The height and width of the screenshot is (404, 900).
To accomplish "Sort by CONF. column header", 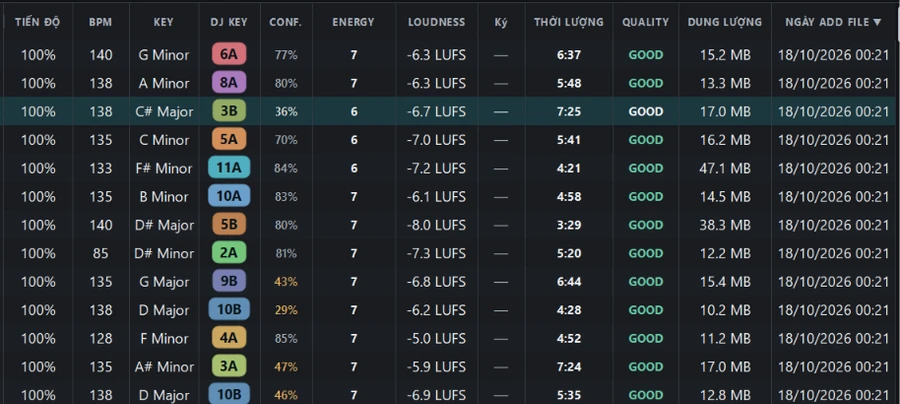I will click(x=286, y=22).
